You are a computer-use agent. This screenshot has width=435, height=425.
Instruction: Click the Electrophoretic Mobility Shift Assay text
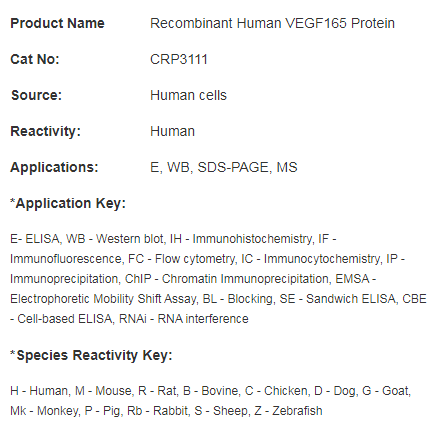point(103,299)
